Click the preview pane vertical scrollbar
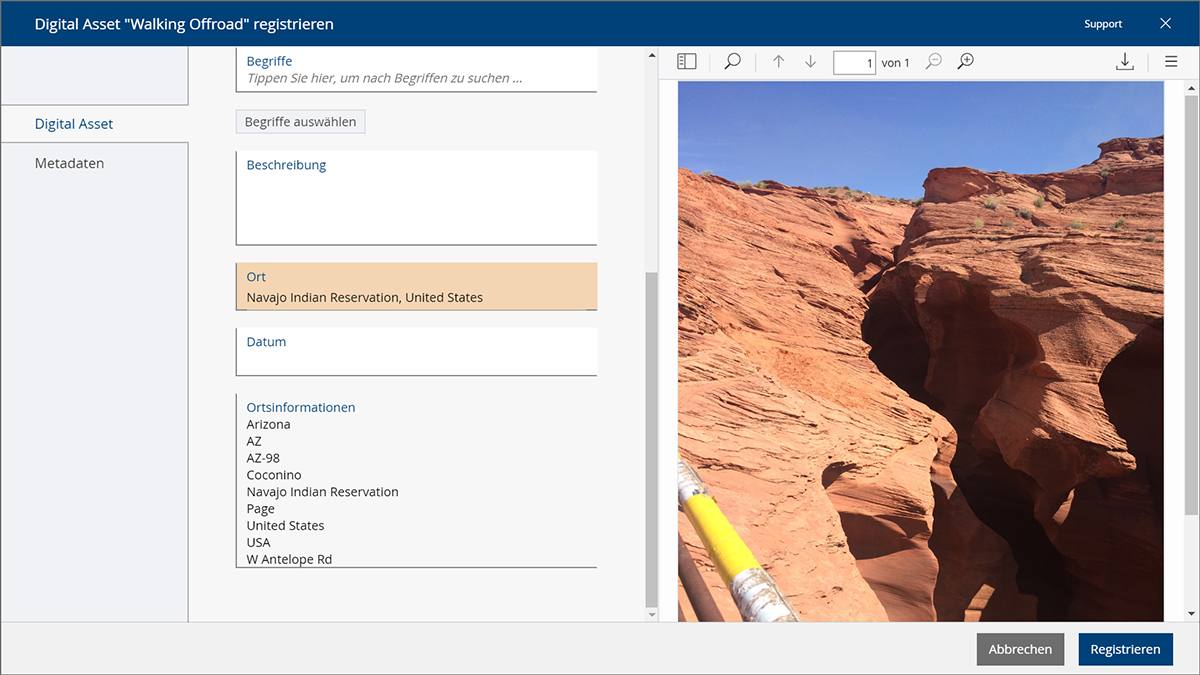Image resolution: width=1200 pixels, height=675 pixels. click(1190, 305)
